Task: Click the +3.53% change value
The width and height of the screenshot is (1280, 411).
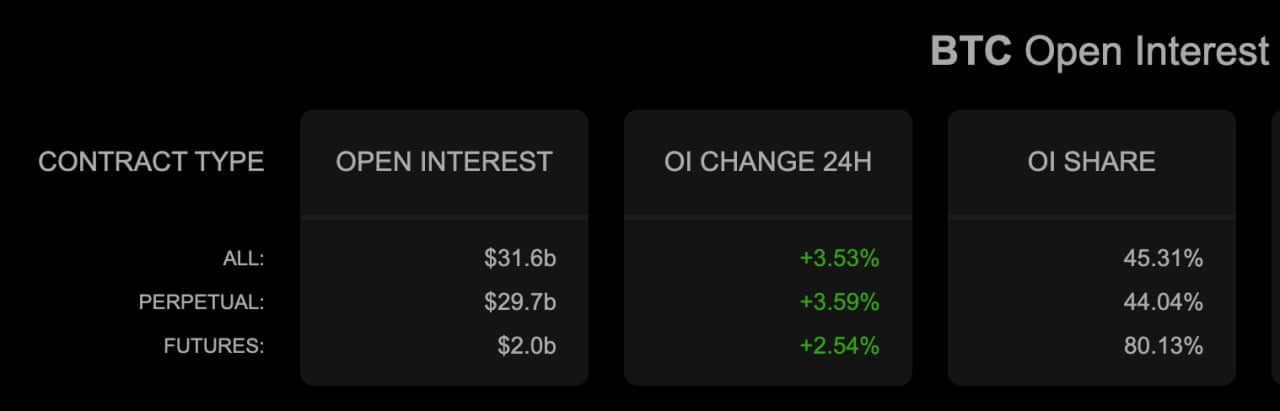Action: pyautogui.click(x=839, y=259)
